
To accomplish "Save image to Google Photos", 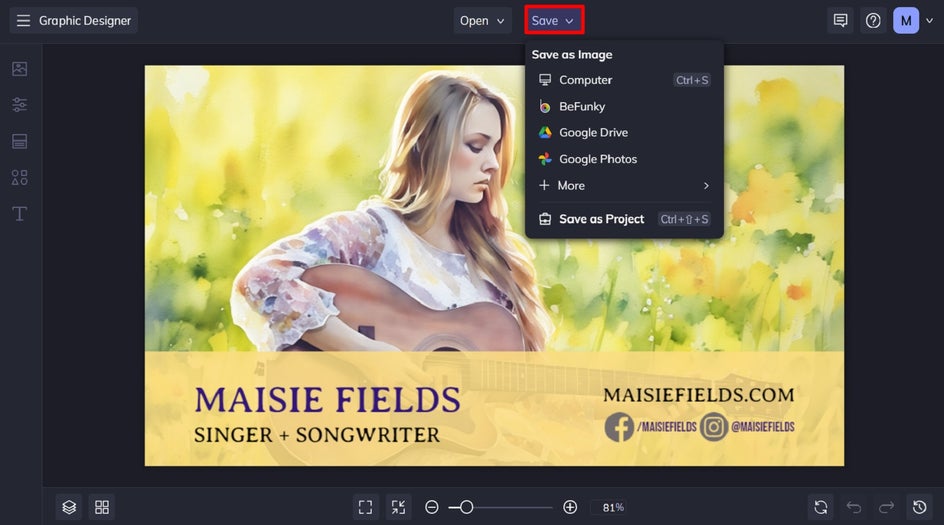I will [x=624, y=159].
